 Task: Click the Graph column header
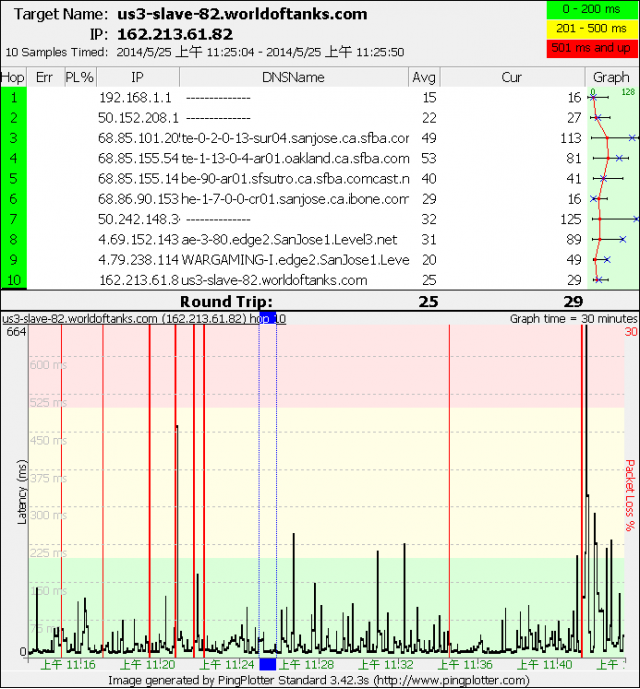611,77
